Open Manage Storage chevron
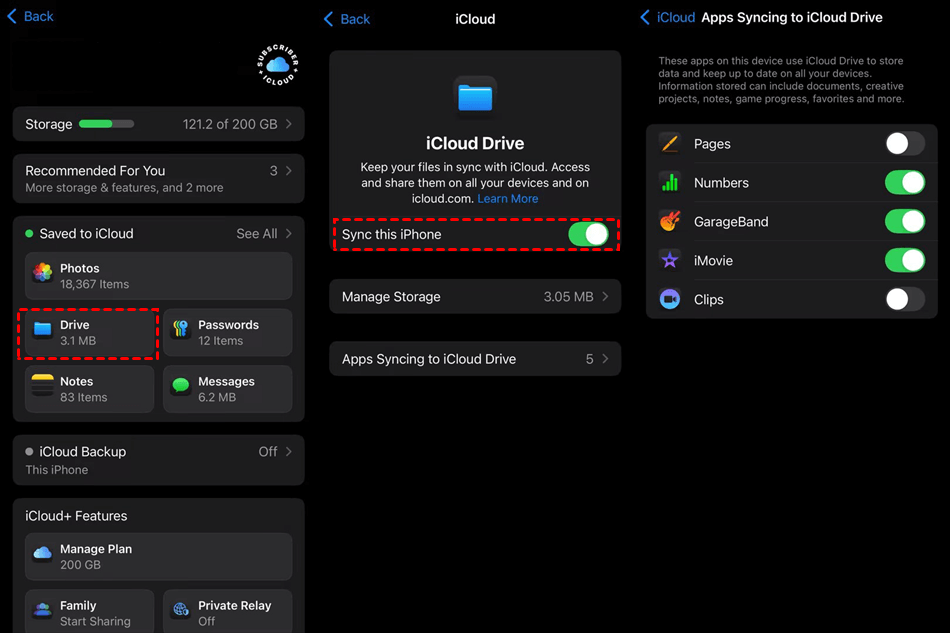 pos(605,297)
